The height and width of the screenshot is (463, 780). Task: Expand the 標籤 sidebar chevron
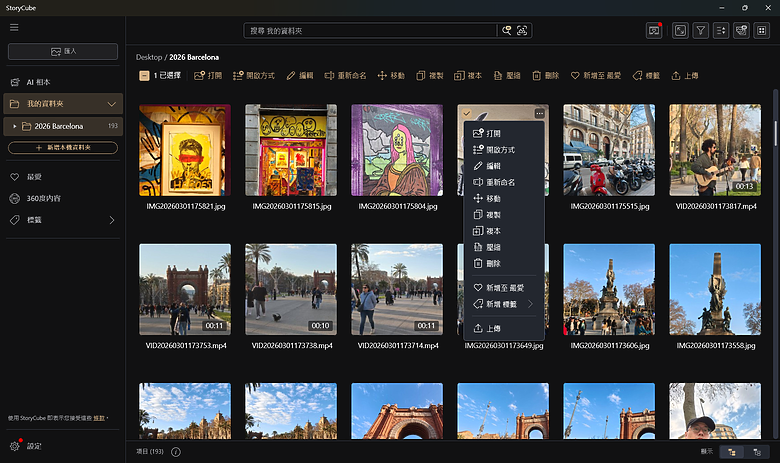pyautogui.click(x=111, y=219)
